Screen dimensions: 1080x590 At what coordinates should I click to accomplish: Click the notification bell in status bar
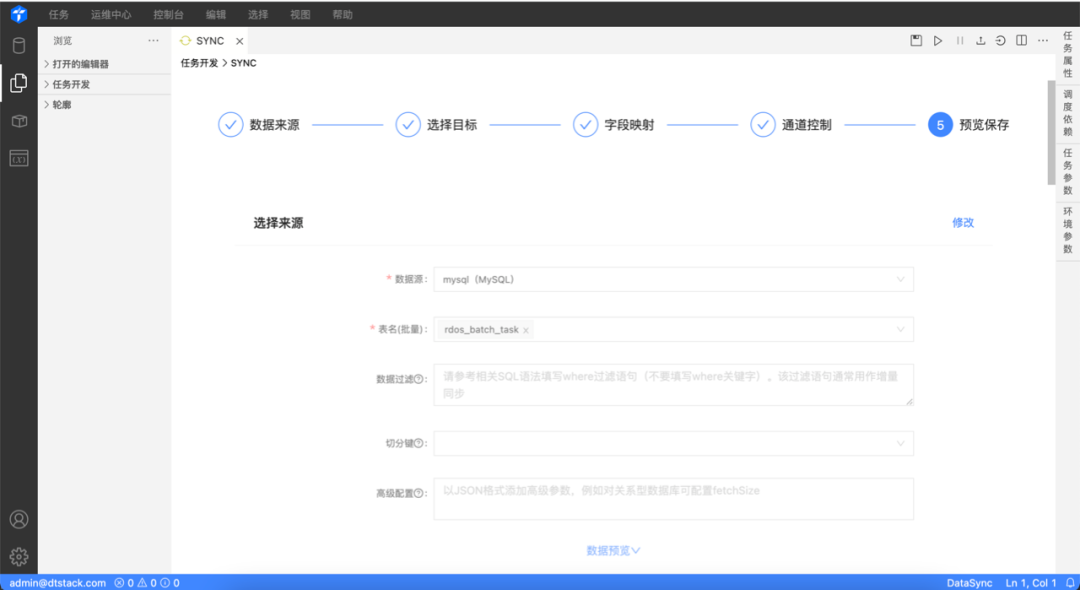point(1070,582)
